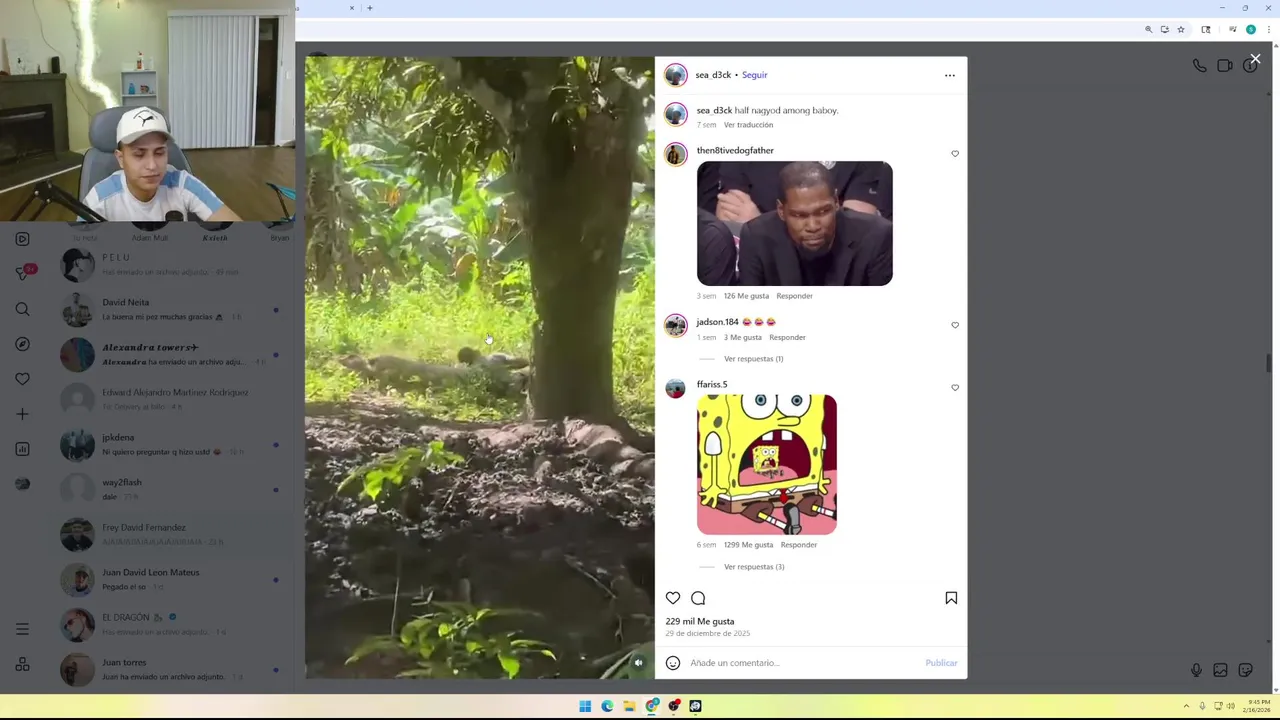This screenshot has width=1280, height=720.
Task: Open the hamburger More menu in sidebar
Action: (x=22, y=629)
